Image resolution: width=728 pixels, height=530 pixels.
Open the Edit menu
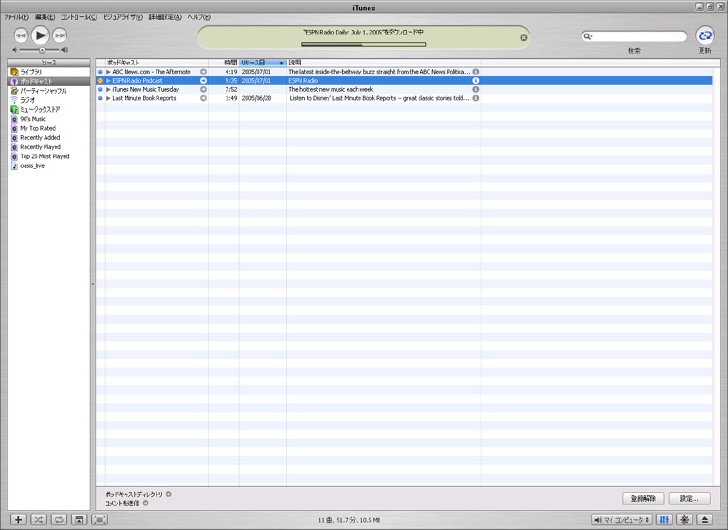click(x=45, y=17)
